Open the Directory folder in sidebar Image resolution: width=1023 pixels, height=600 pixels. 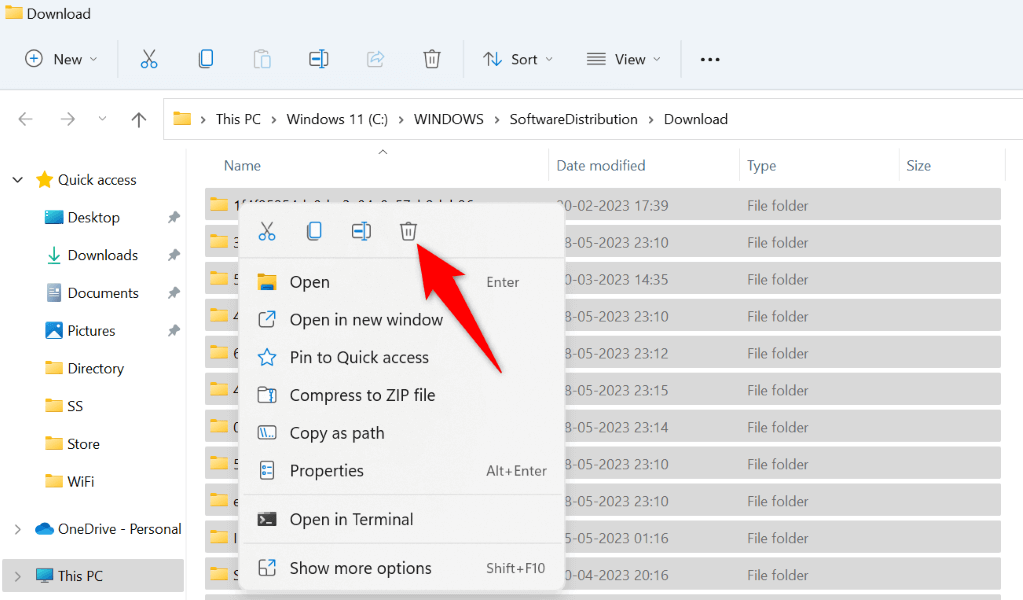[x=96, y=368]
